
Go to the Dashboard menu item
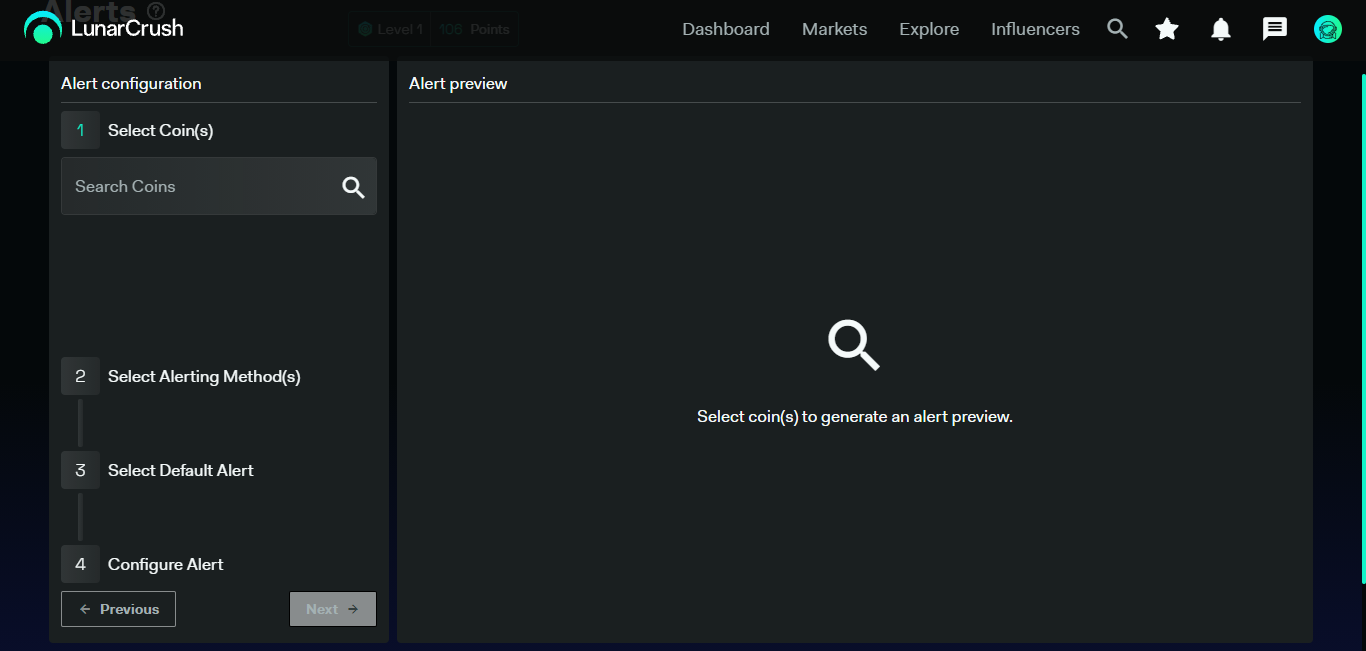pos(726,29)
